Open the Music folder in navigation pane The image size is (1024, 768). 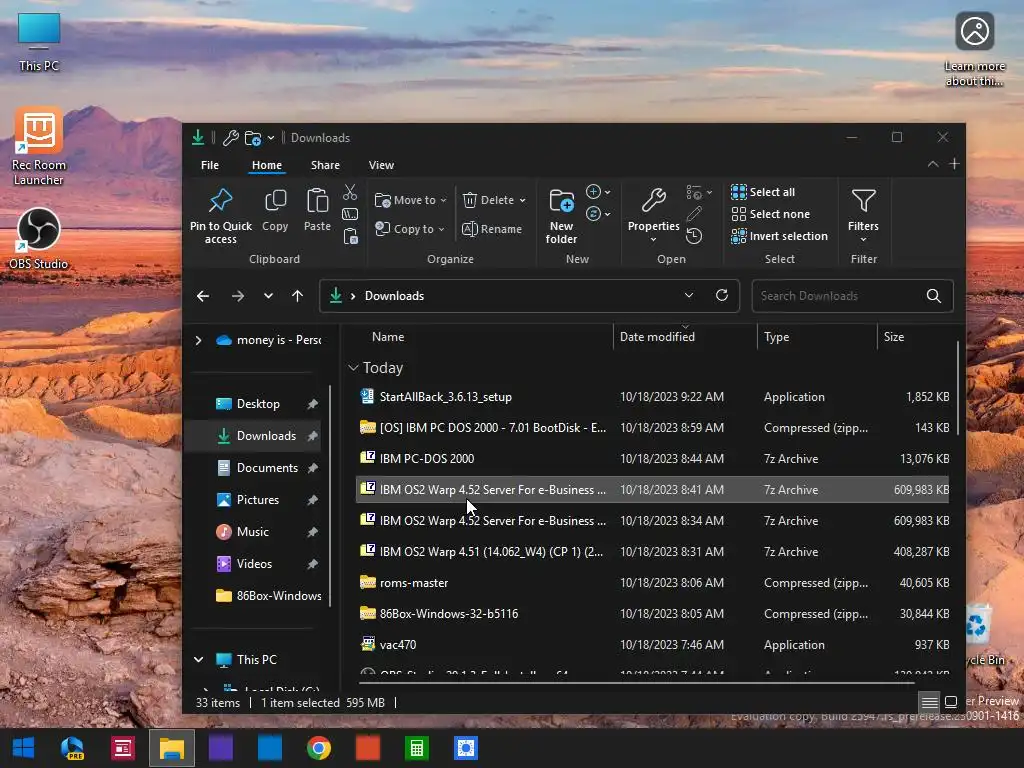253,532
